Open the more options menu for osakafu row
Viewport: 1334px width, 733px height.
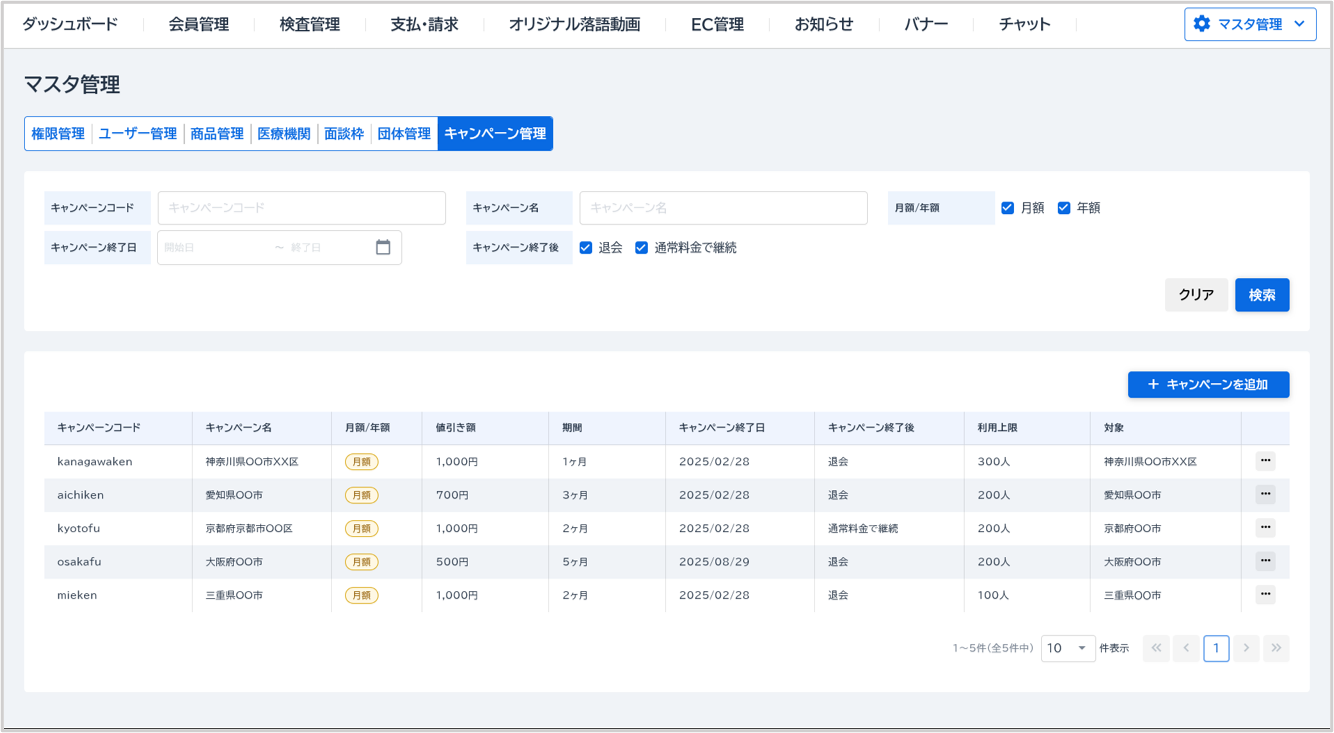[x=1265, y=561]
